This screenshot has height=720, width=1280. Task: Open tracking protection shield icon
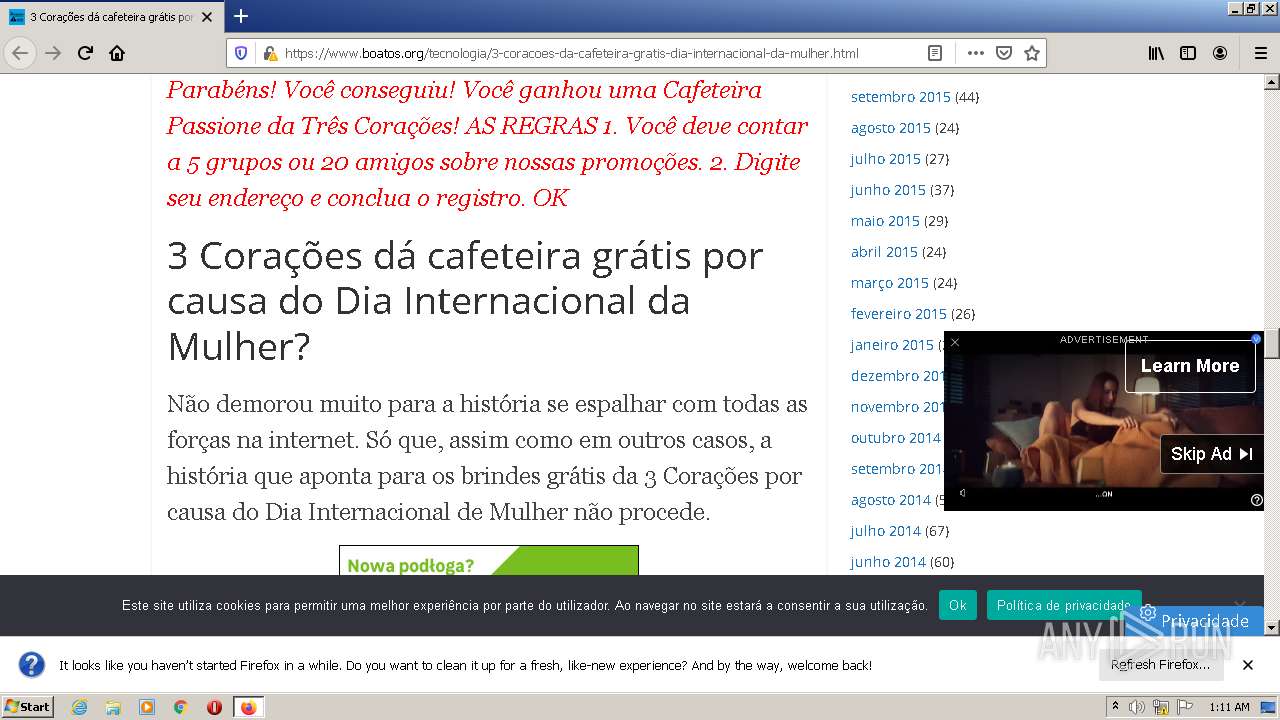tap(241, 53)
